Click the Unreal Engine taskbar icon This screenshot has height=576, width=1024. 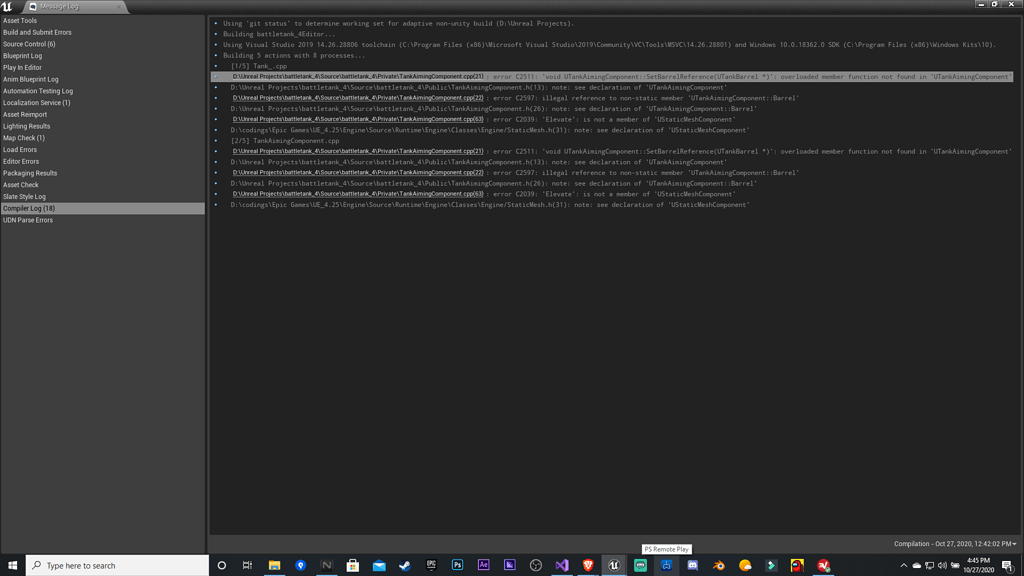coord(614,566)
